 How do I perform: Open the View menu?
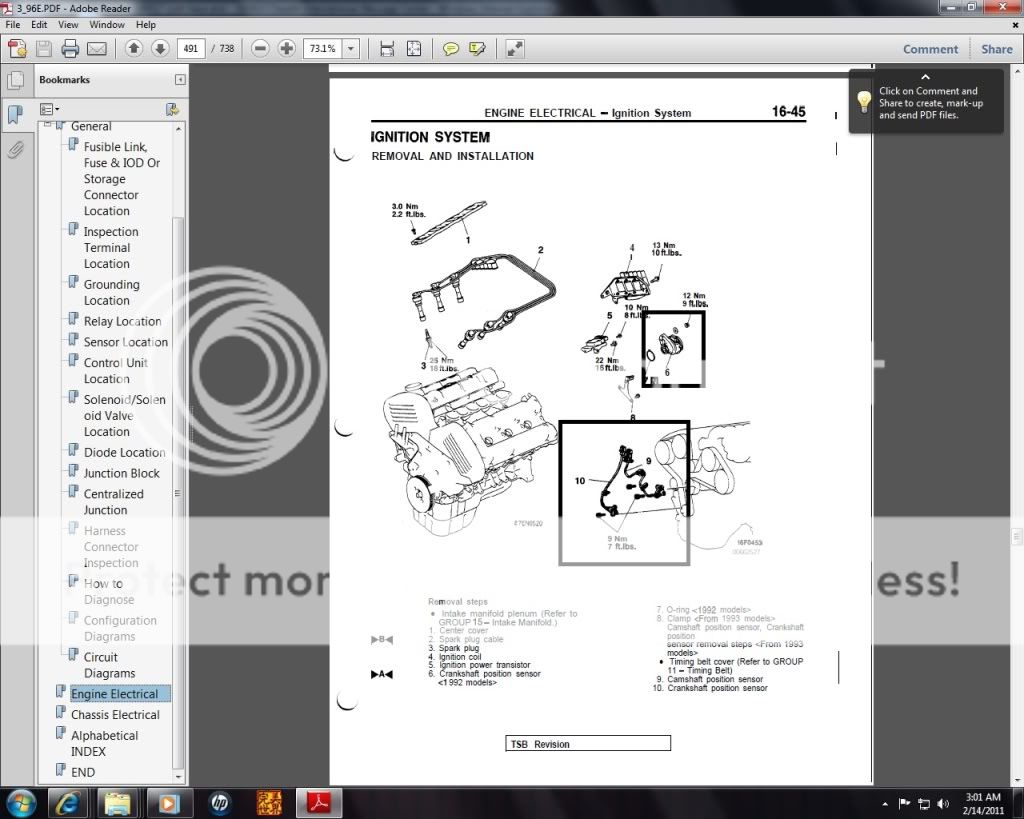pos(68,24)
